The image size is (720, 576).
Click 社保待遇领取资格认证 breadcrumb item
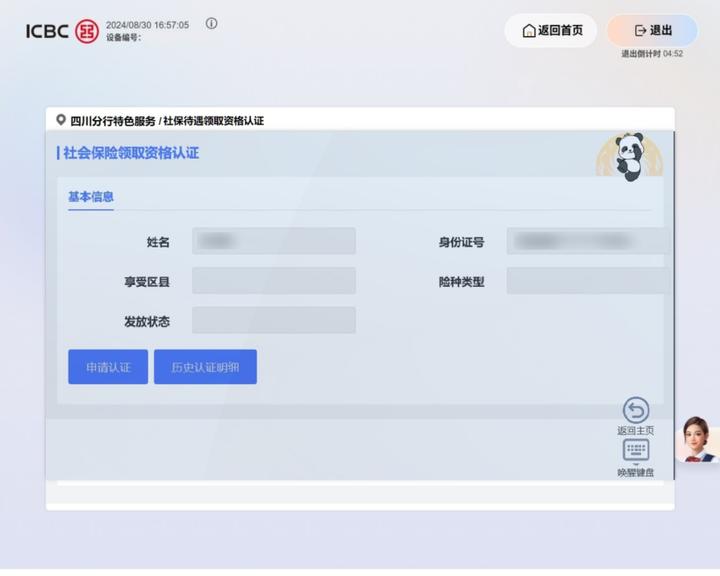coord(213,121)
